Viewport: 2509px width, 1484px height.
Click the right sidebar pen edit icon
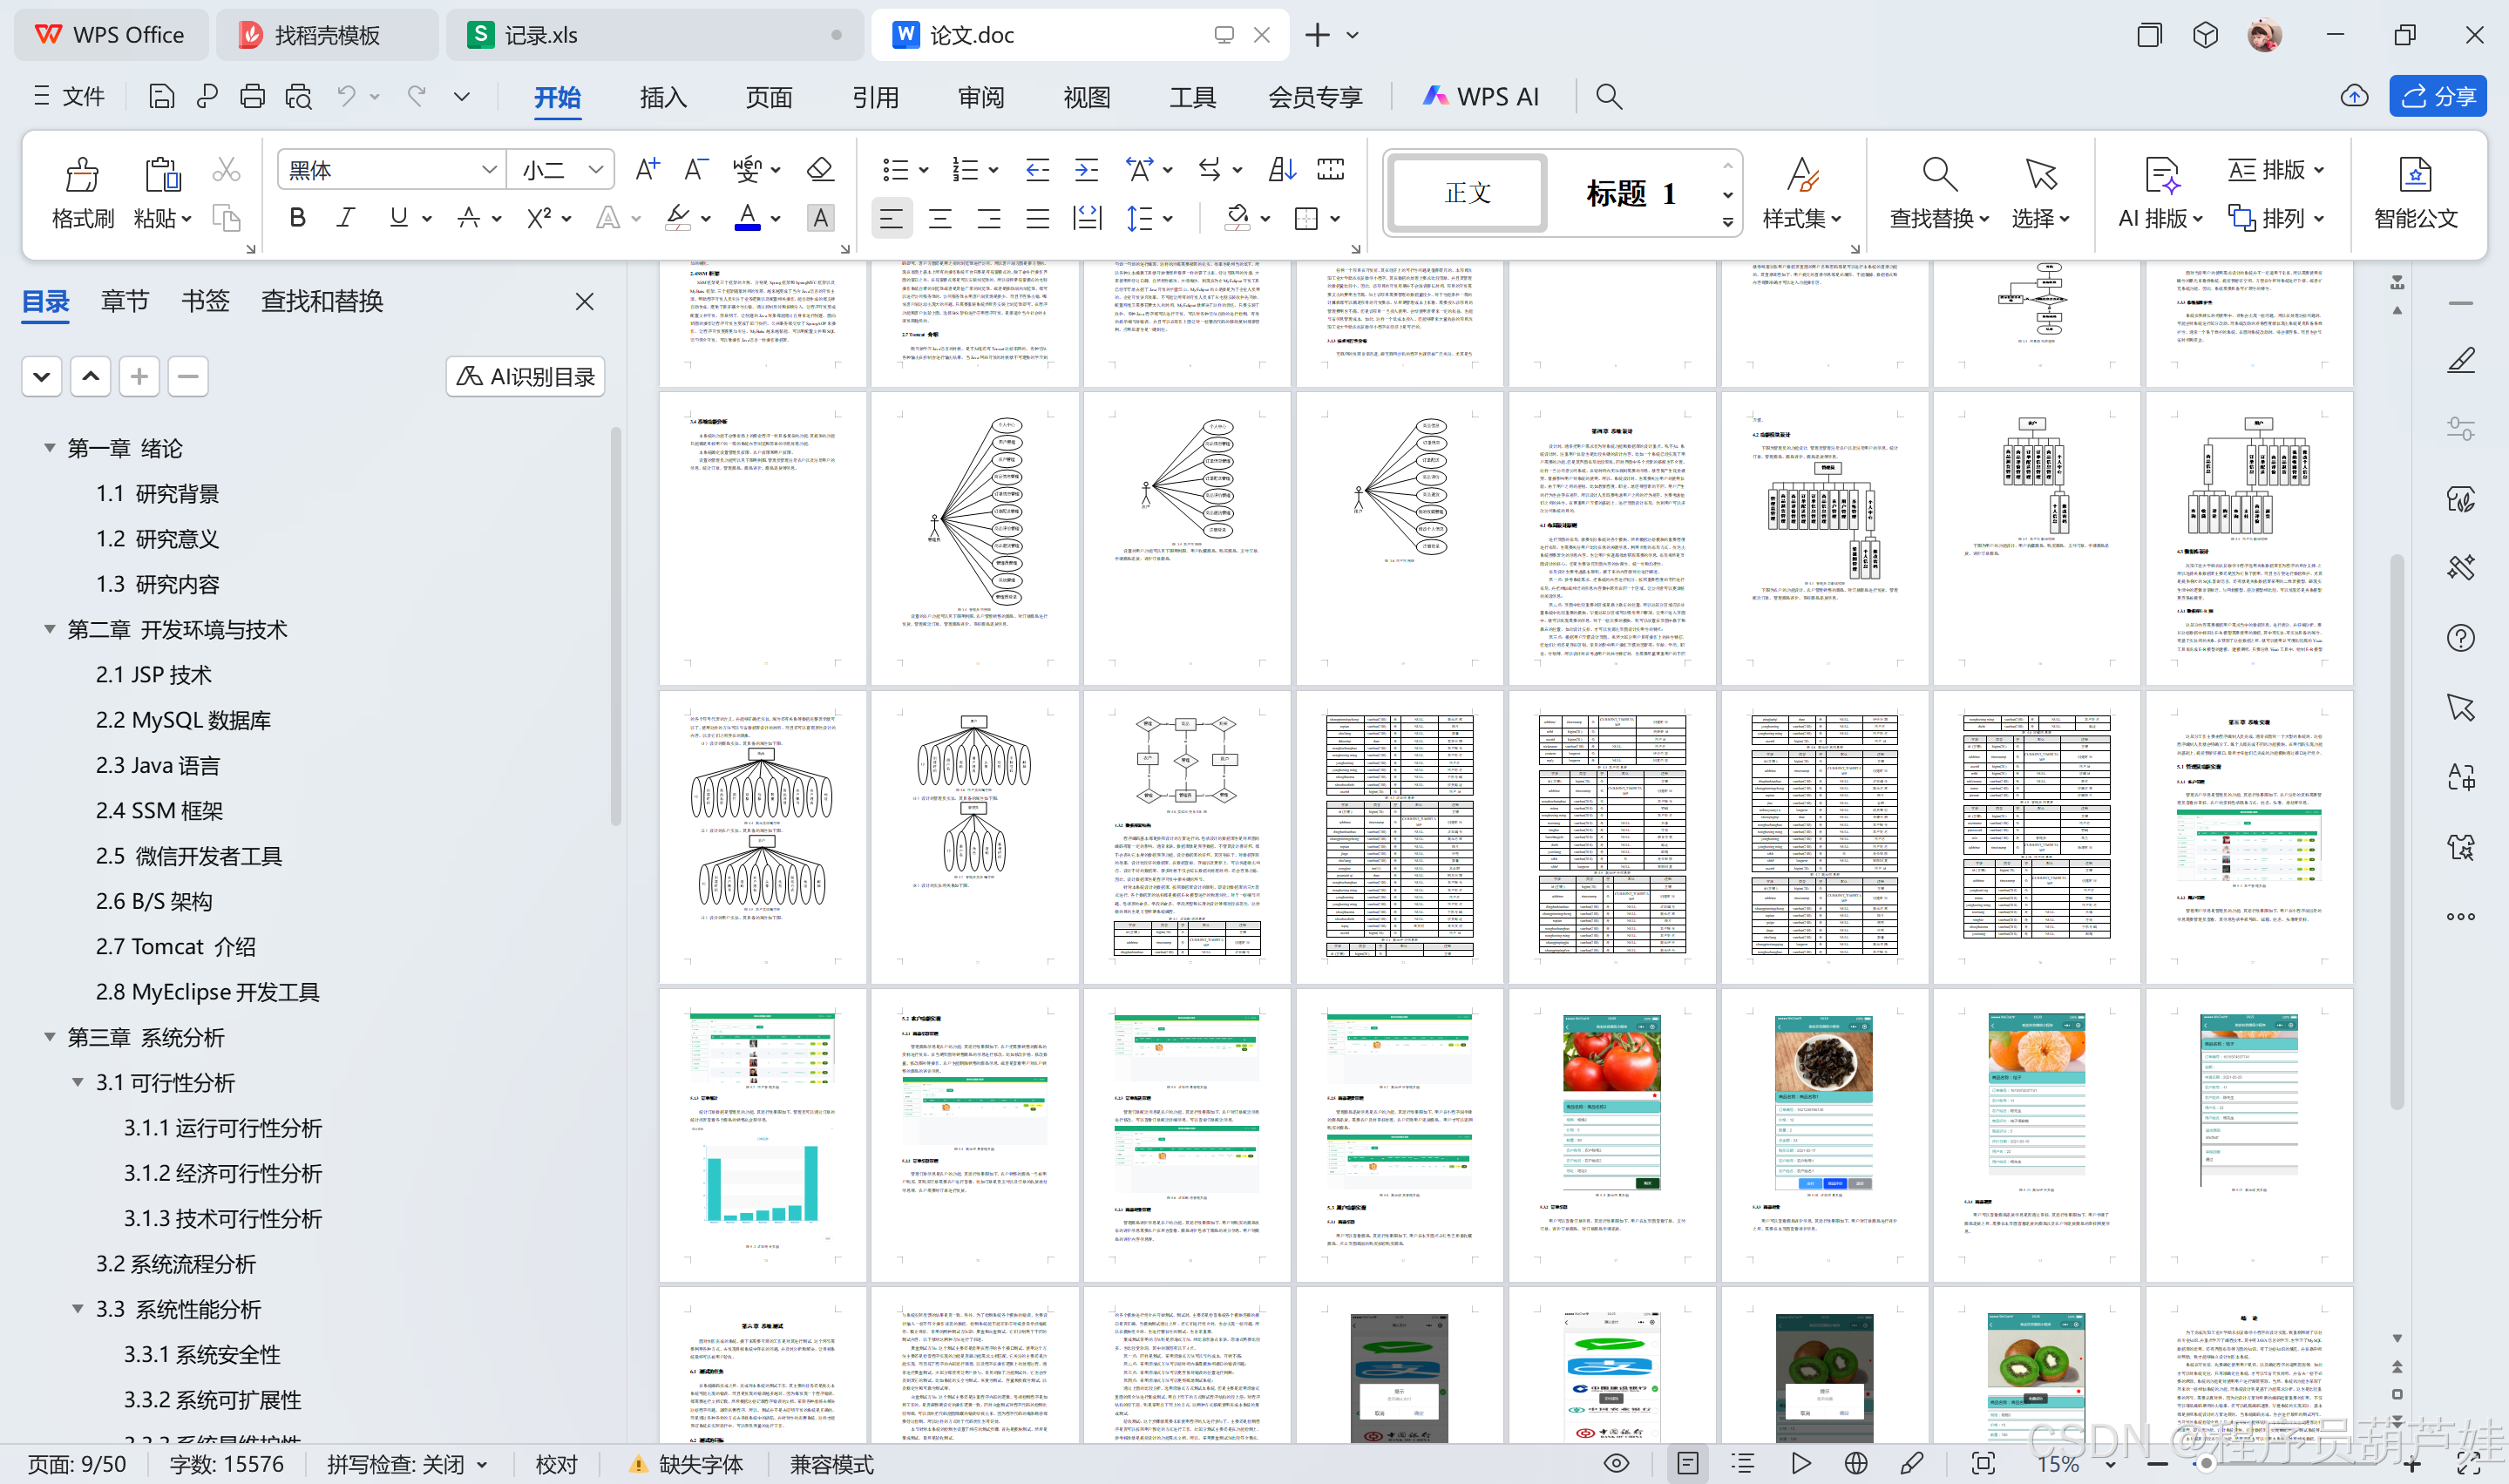point(2461,359)
